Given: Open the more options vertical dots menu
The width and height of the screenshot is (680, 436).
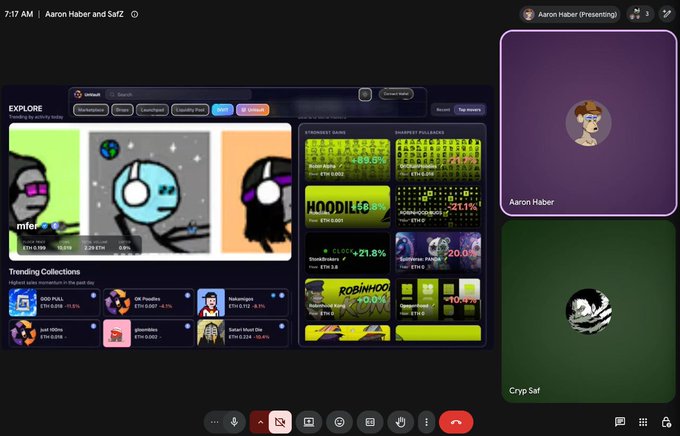Looking at the screenshot, I should click(426, 422).
